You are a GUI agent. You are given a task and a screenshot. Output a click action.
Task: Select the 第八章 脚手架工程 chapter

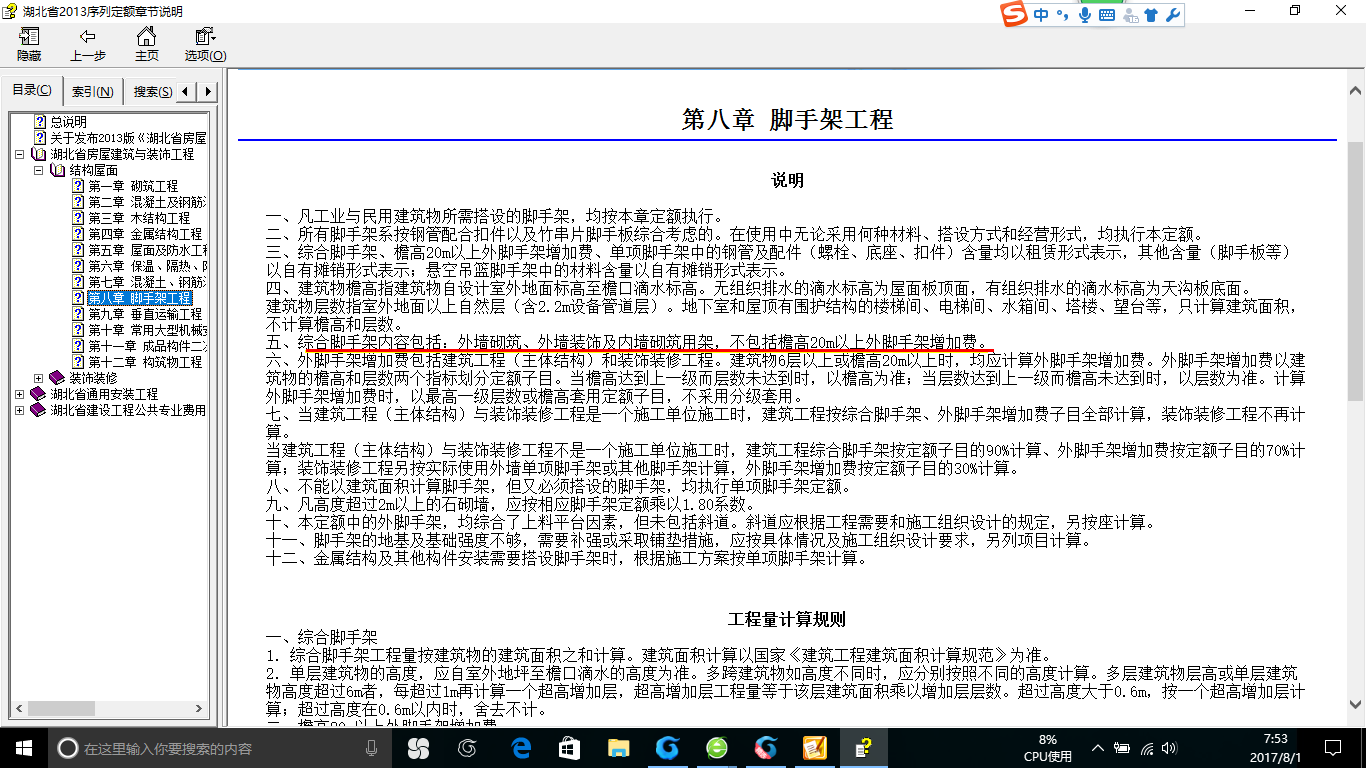pyautogui.click(x=139, y=298)
